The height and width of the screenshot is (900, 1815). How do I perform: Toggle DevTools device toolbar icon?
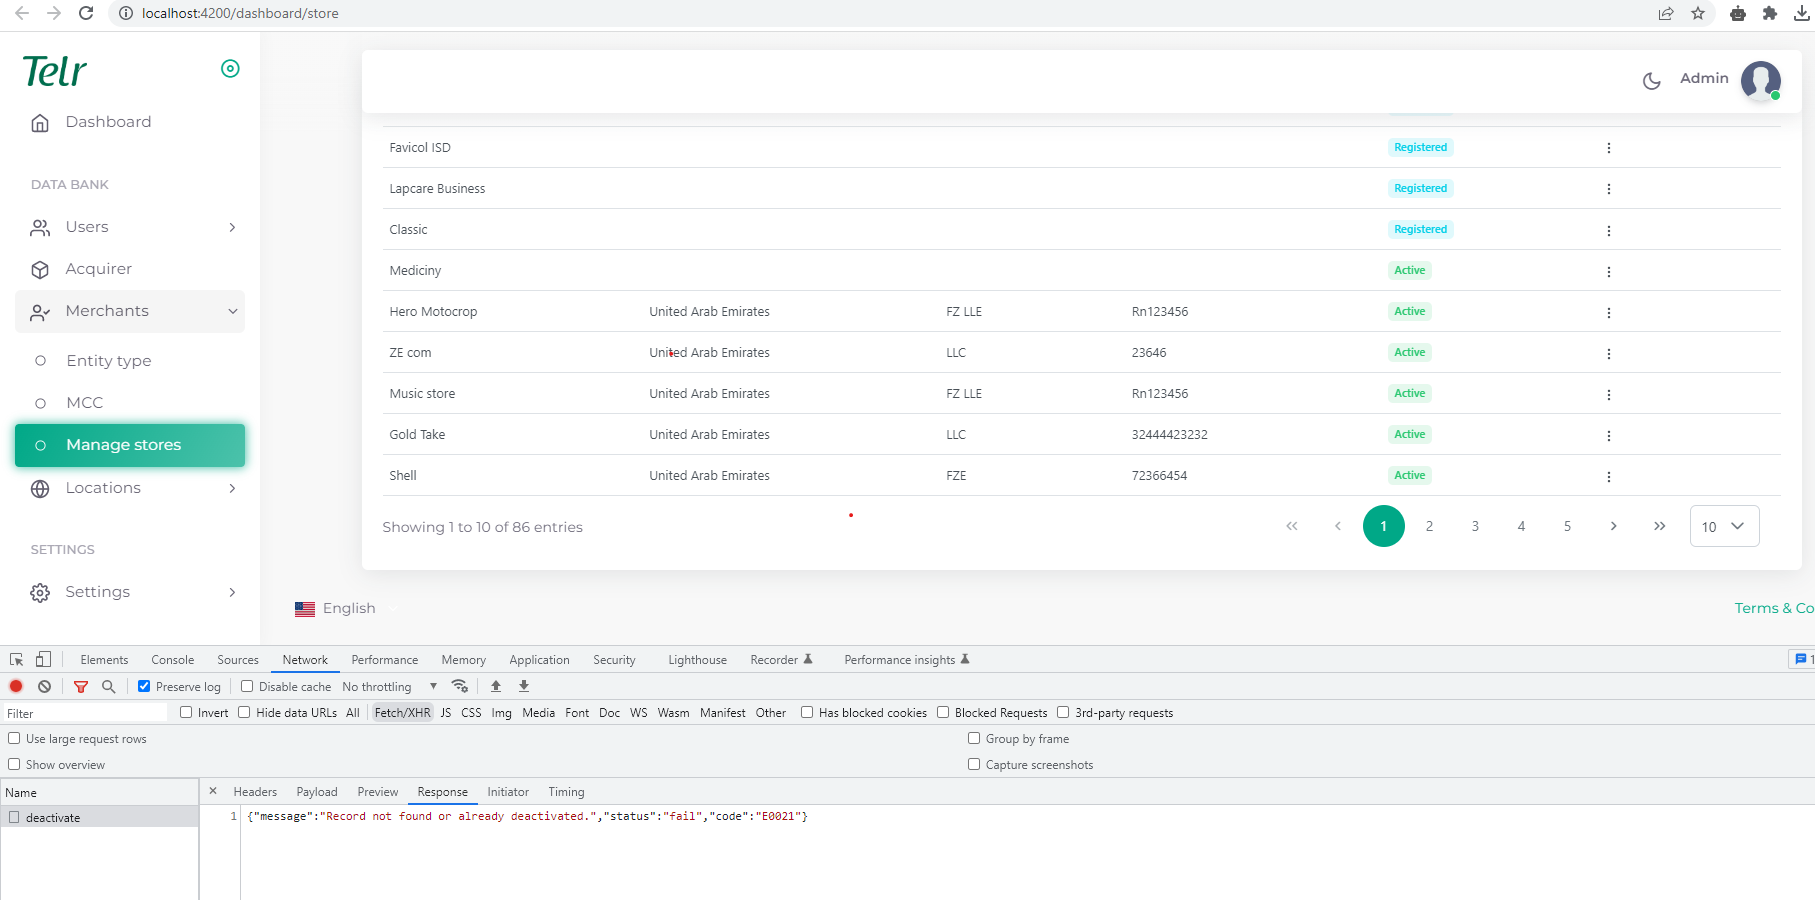pos(43,660)
